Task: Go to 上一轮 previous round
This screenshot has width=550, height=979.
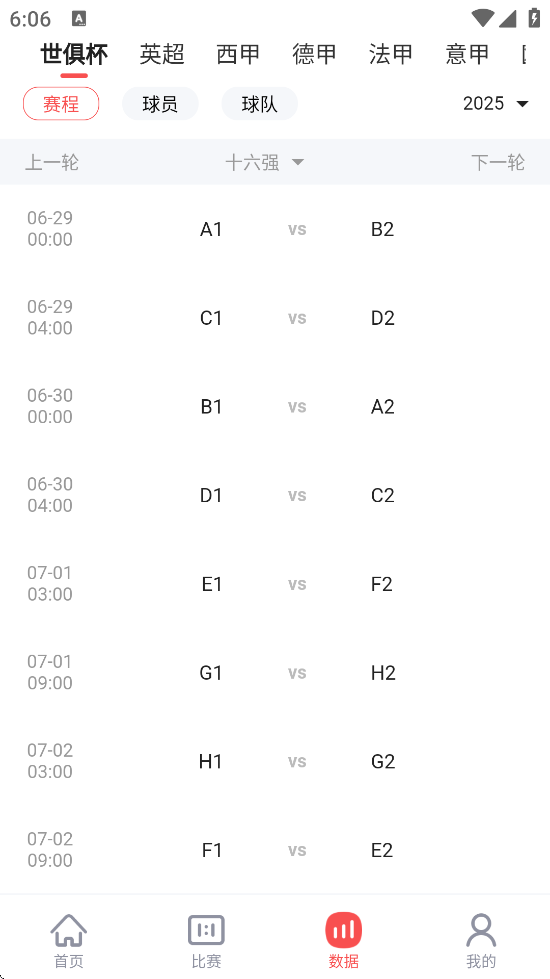Action: click(52, 163)
